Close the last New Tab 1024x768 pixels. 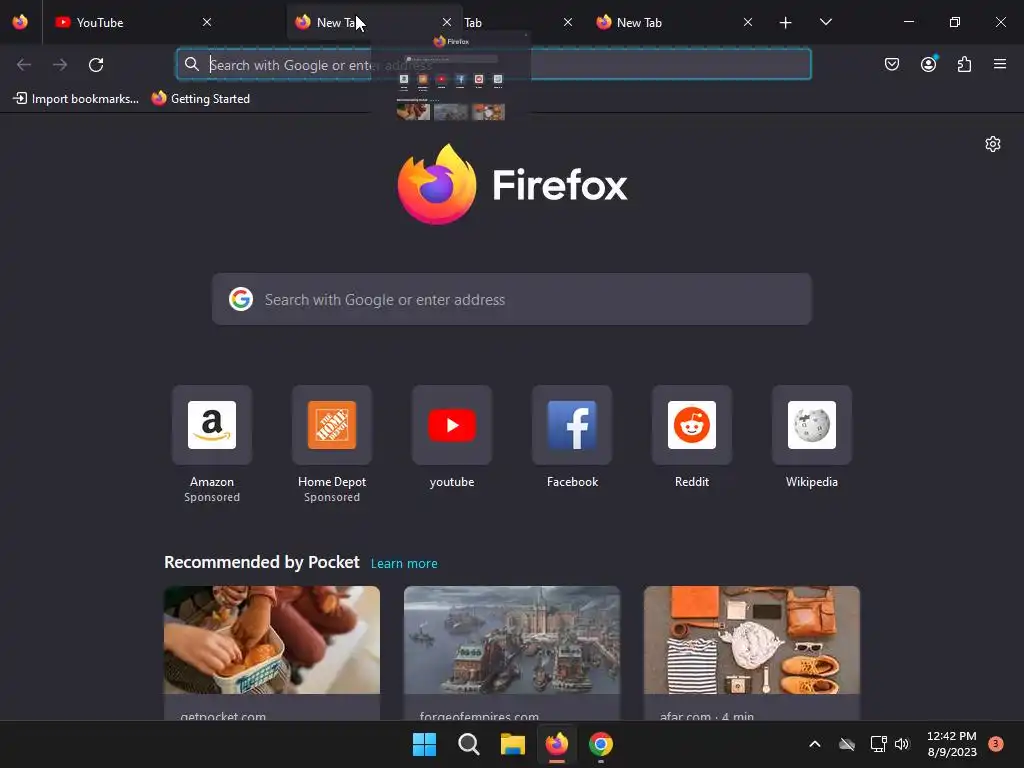tap(748, 22)
